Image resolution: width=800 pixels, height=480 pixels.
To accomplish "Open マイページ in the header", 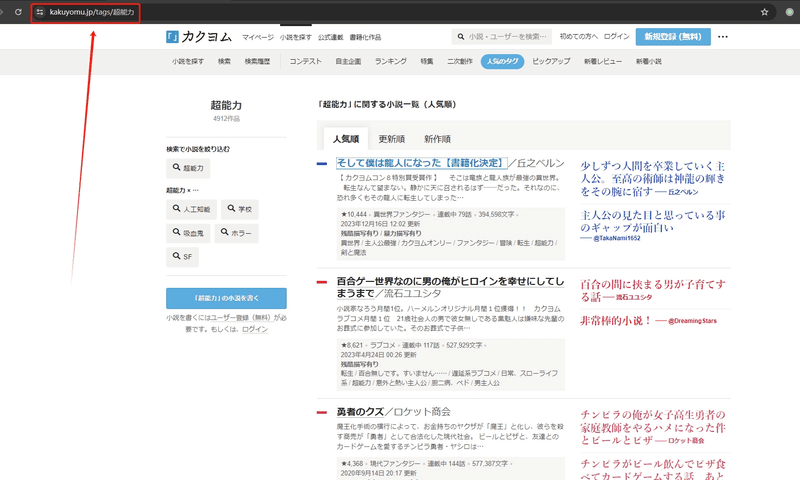I will [x=258, y=37].
